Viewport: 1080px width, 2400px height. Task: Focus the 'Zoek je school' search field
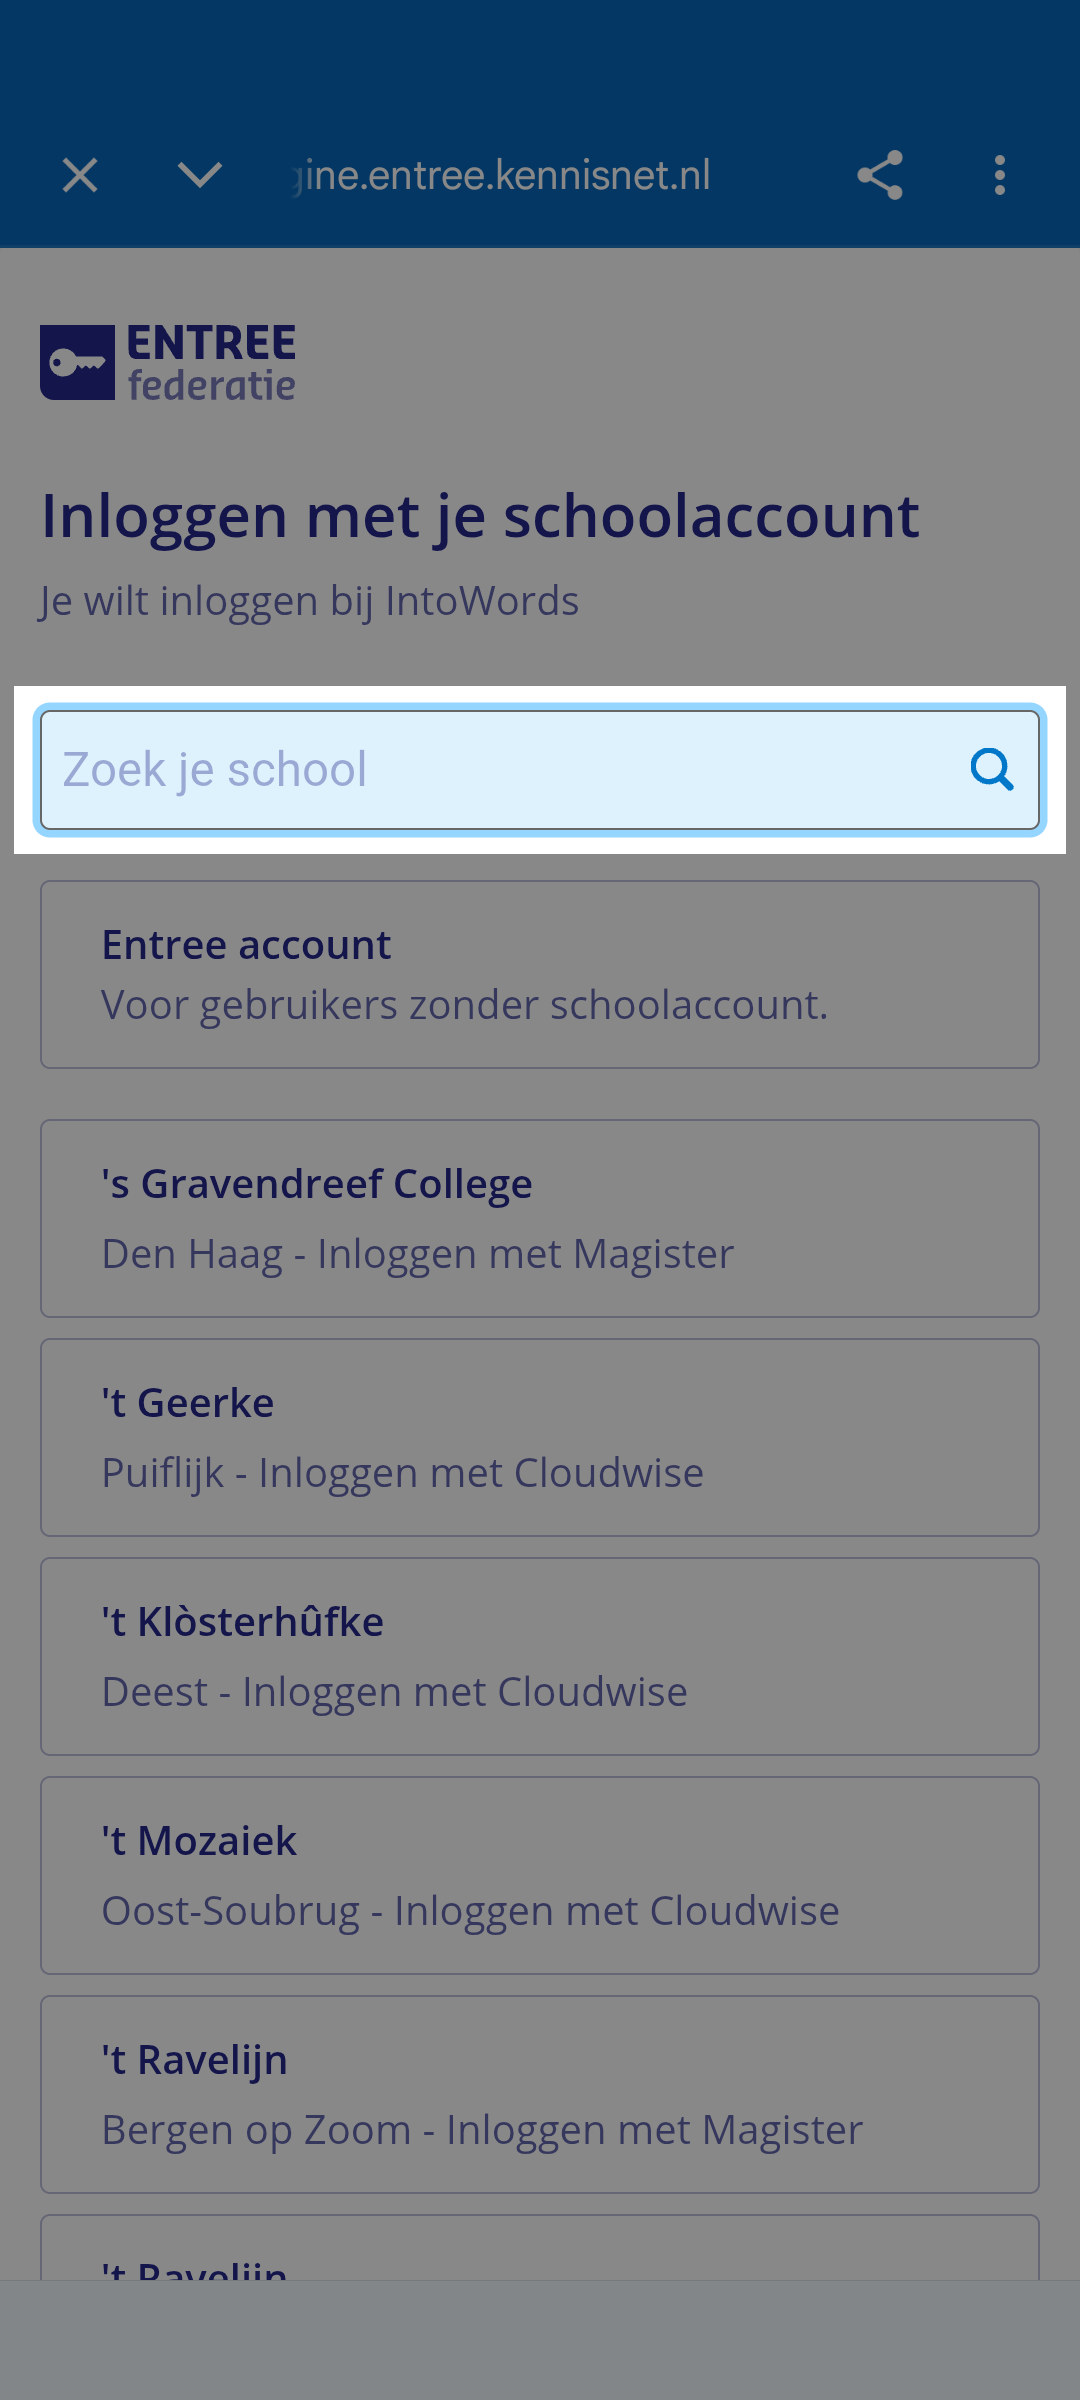pos(540,769)
